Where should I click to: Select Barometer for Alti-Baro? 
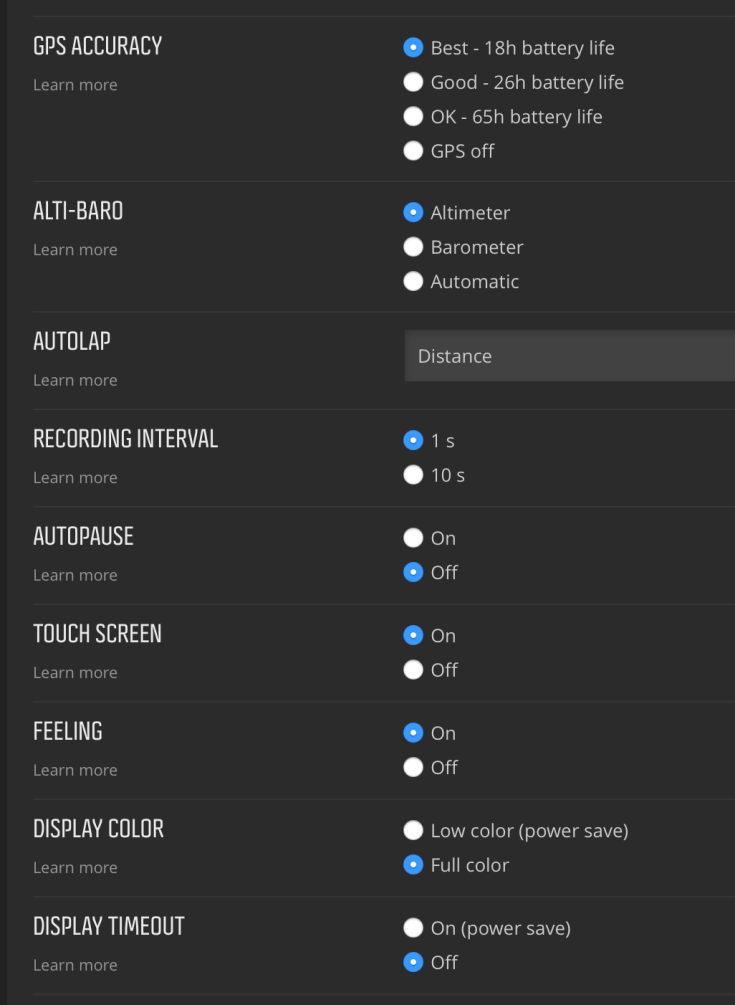coord(413,247)
